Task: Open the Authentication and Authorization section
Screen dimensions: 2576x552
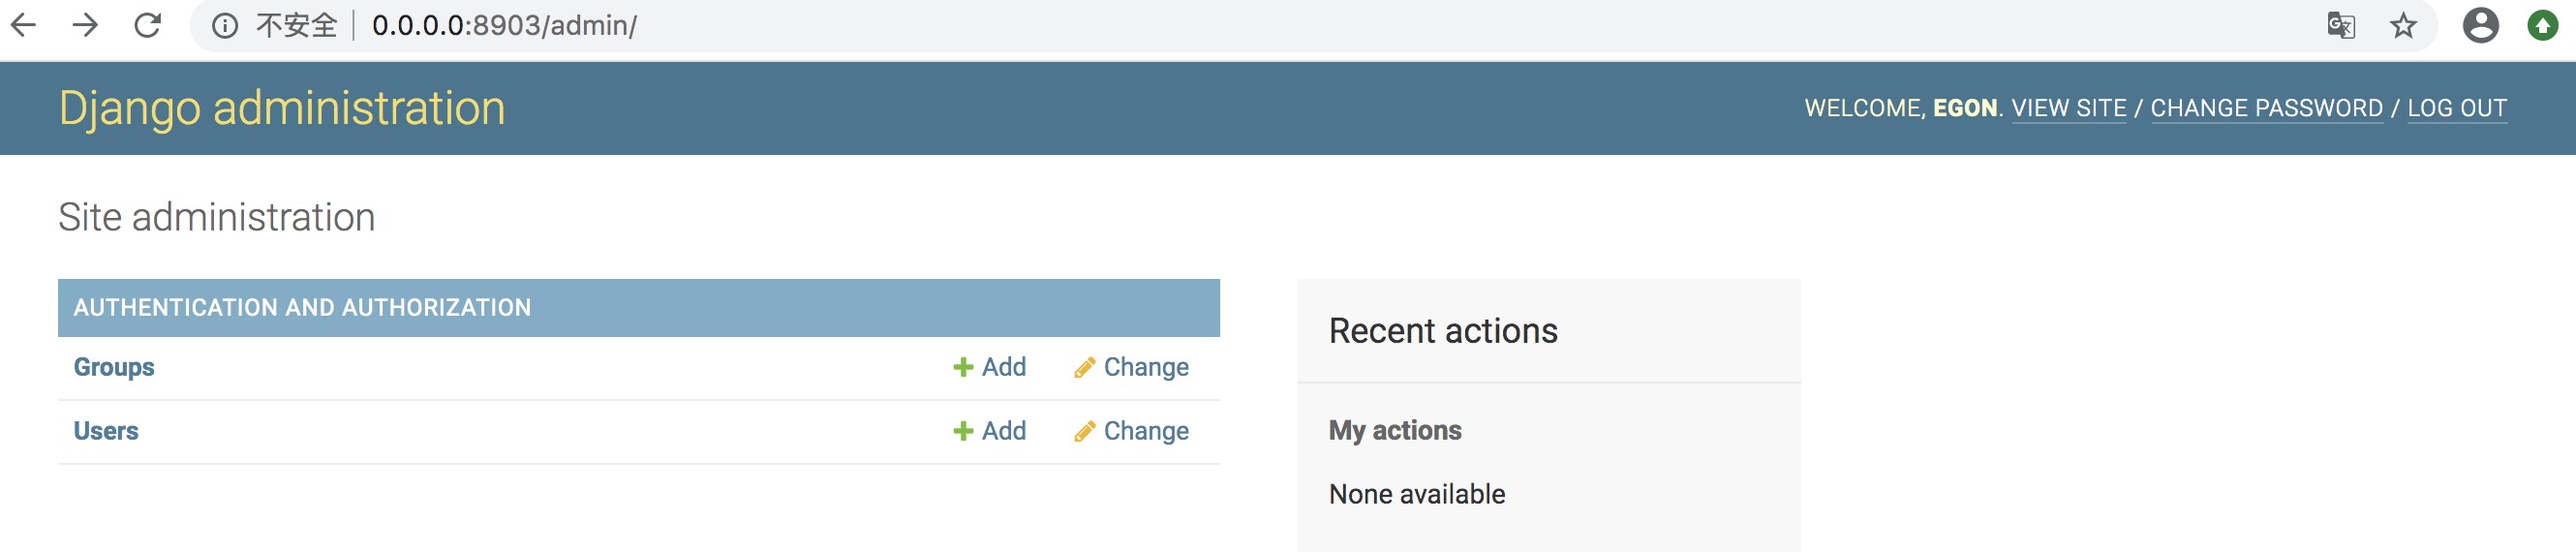Action: point(302,308)
